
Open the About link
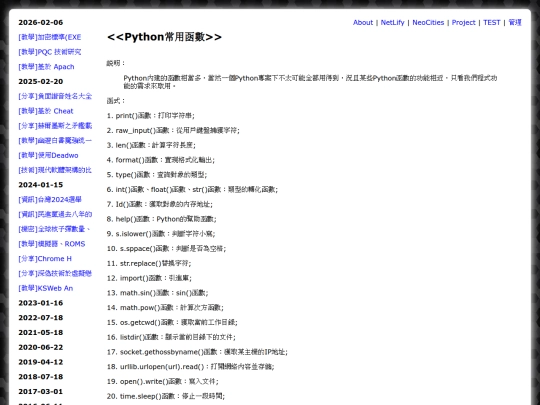(x=363, y=22)
